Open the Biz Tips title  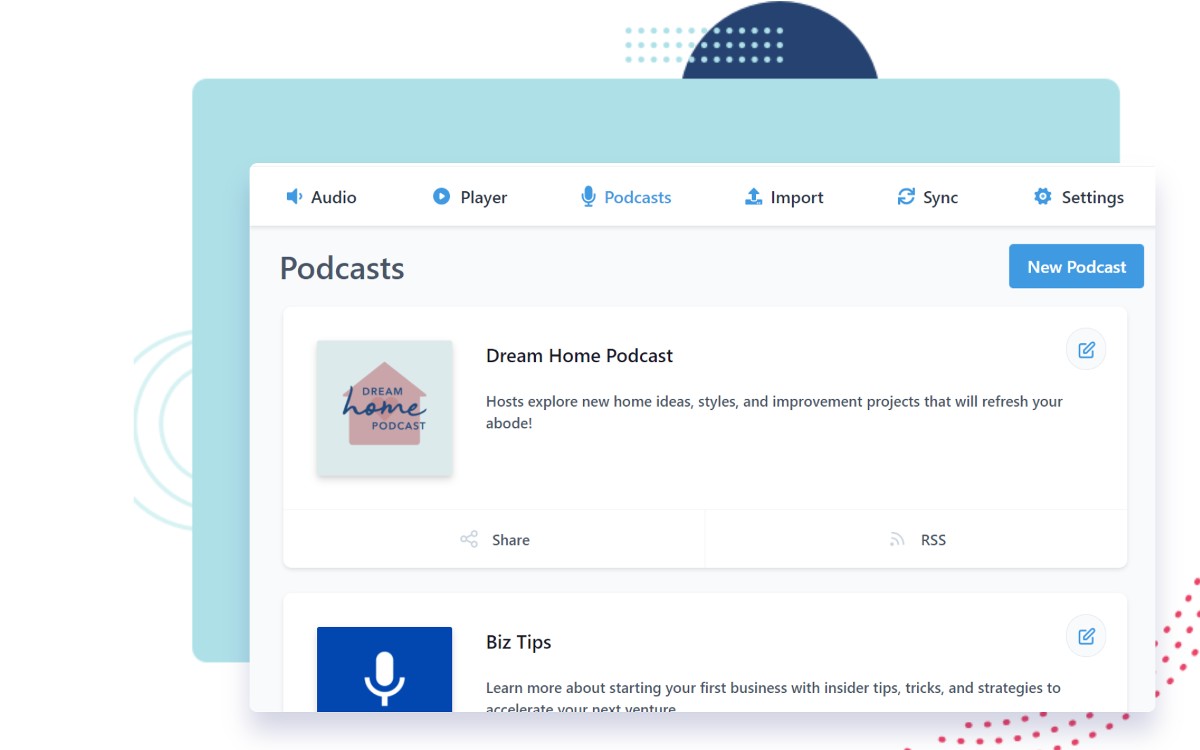(x=518, y=642)
